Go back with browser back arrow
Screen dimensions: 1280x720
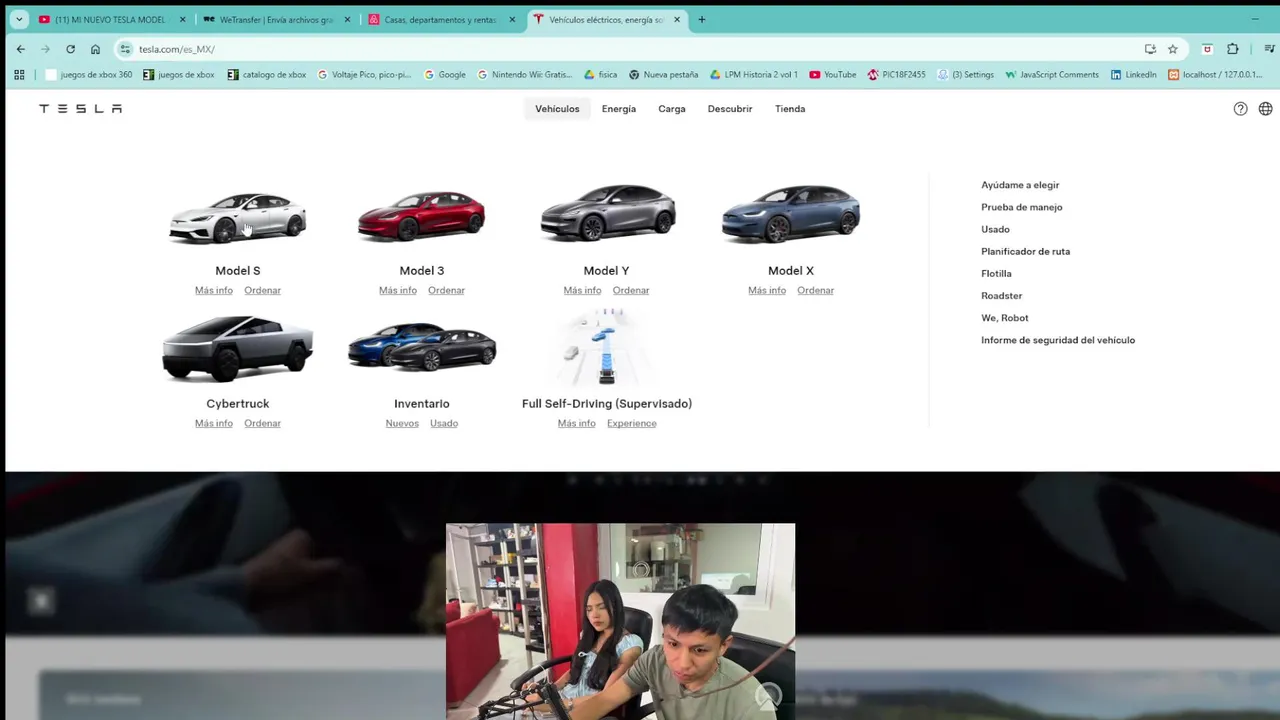(21, 49)
